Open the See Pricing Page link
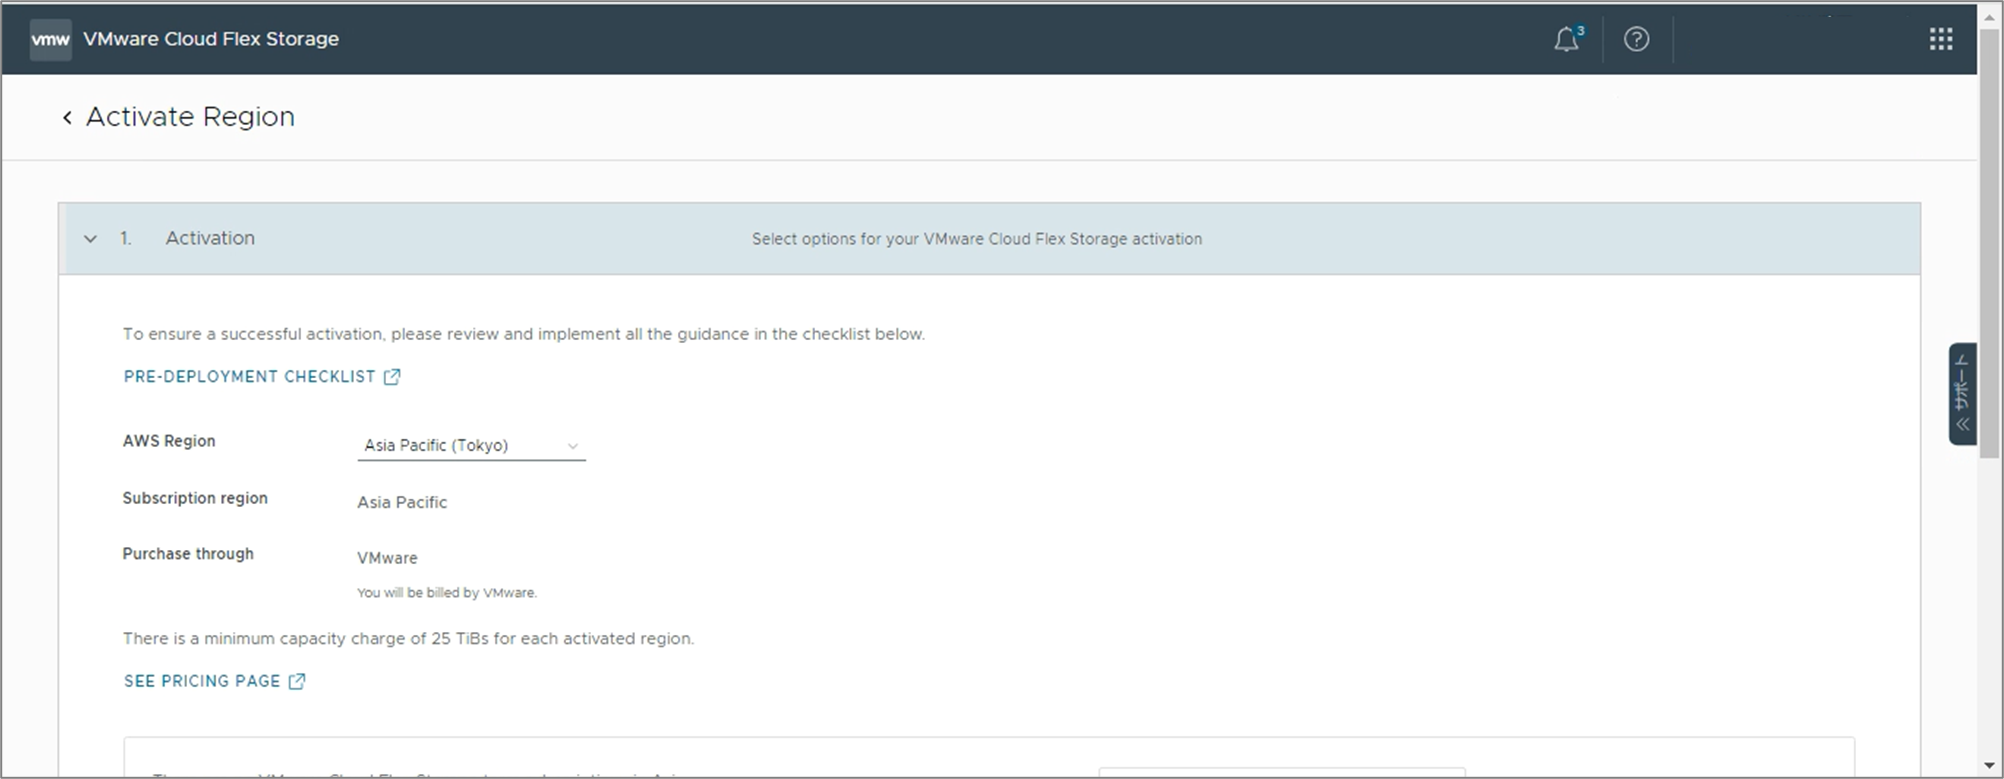 [202, 681]
